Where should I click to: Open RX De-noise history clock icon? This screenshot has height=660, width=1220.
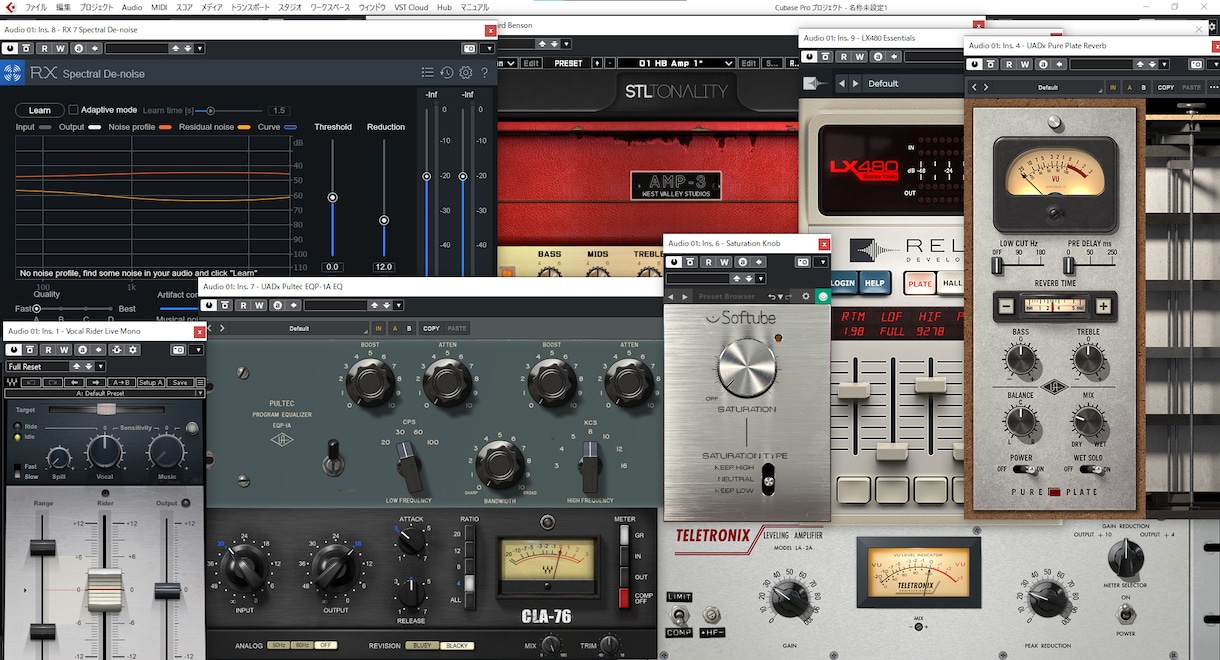pyautogui.click(x=447, y=73)
